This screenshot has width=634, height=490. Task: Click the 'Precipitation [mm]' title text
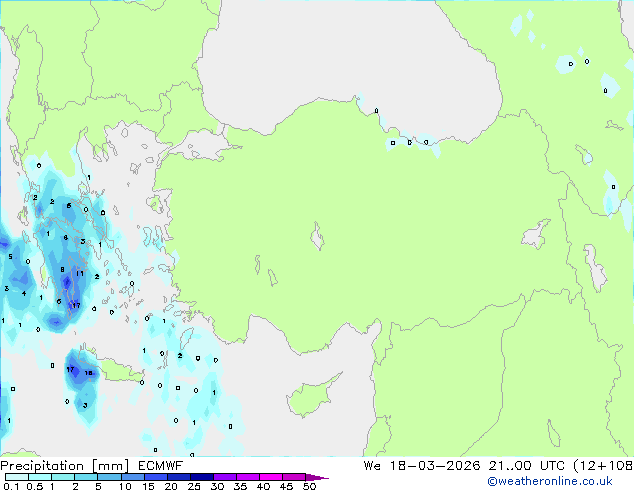[x=65, y=466]
